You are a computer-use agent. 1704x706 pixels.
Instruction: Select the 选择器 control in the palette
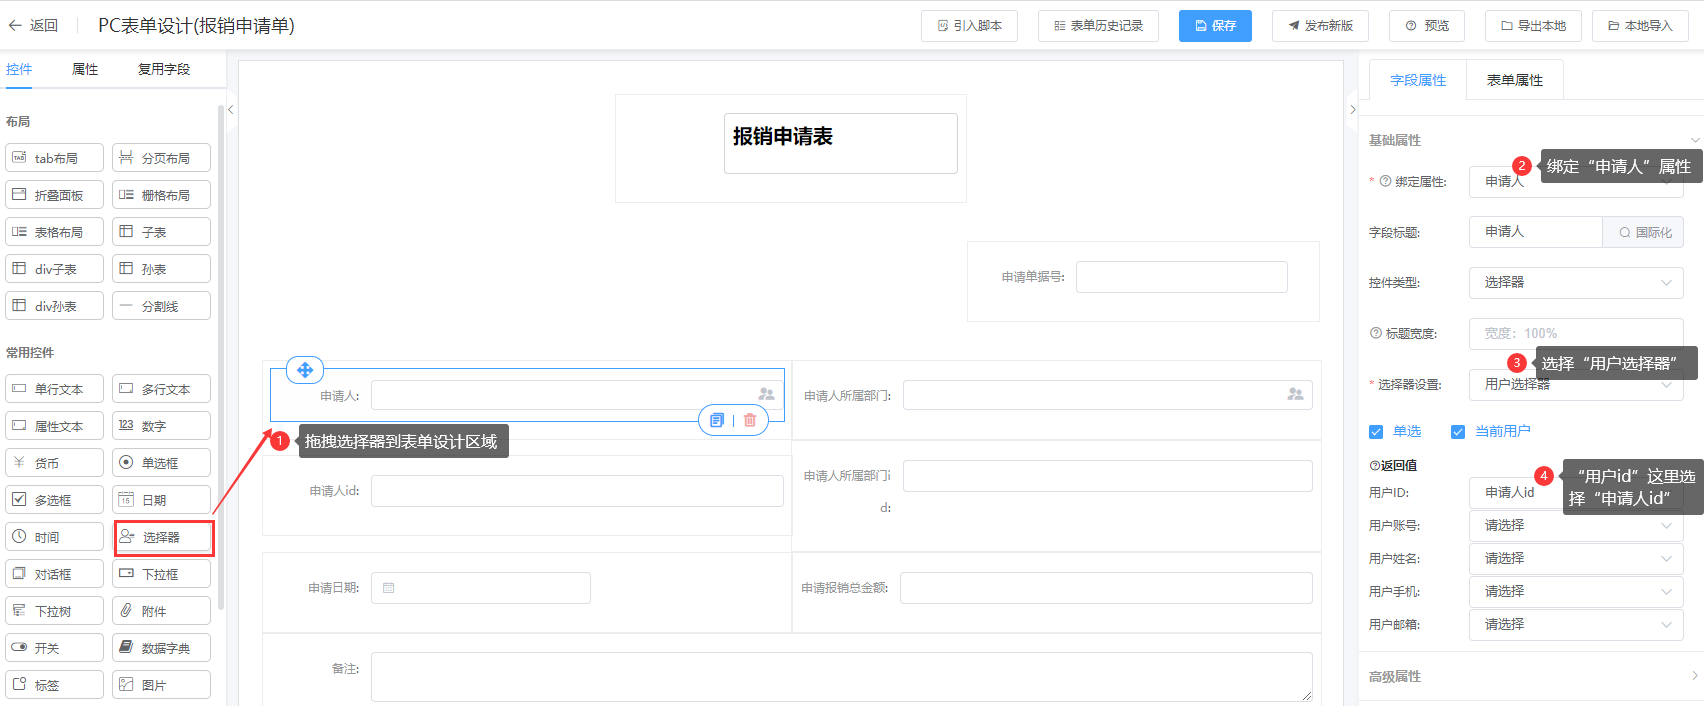(x=163, y=537)
